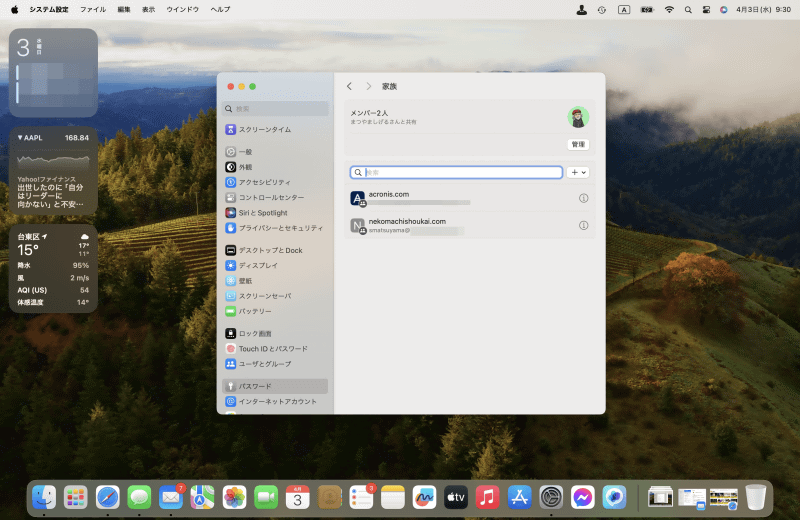Screen dimensions: 800x520
Task: Open the Trash in the Dock
Action: 756,497
